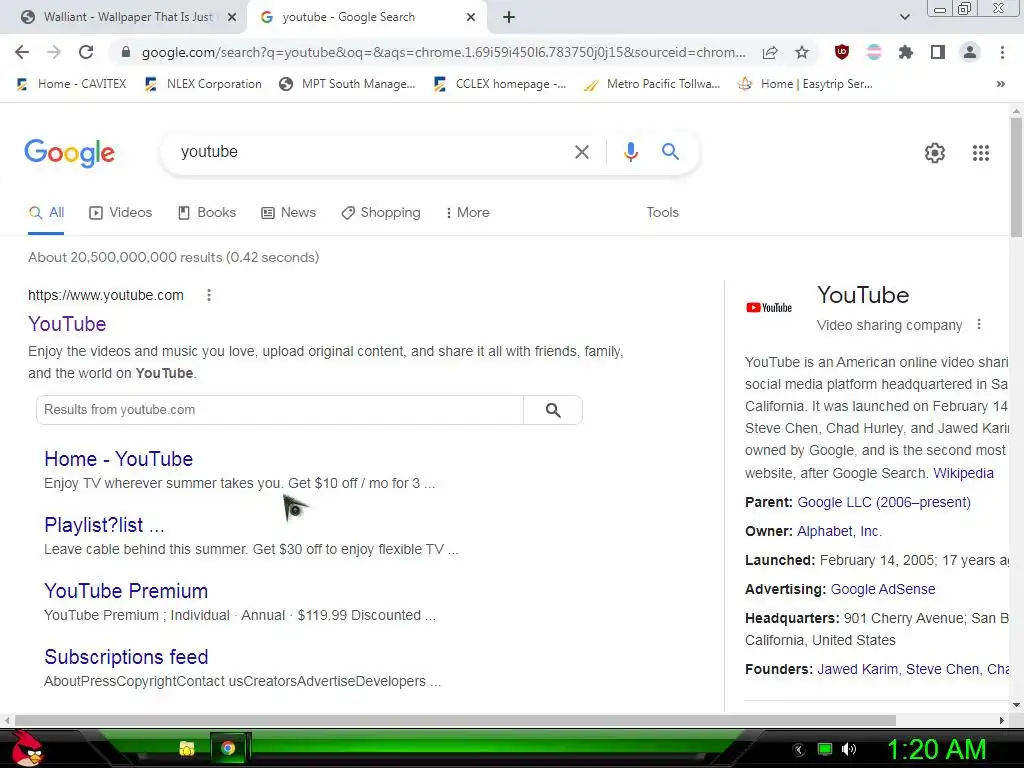Start voice search with microphone
The image size is (1024, 768).
[630, 152]
